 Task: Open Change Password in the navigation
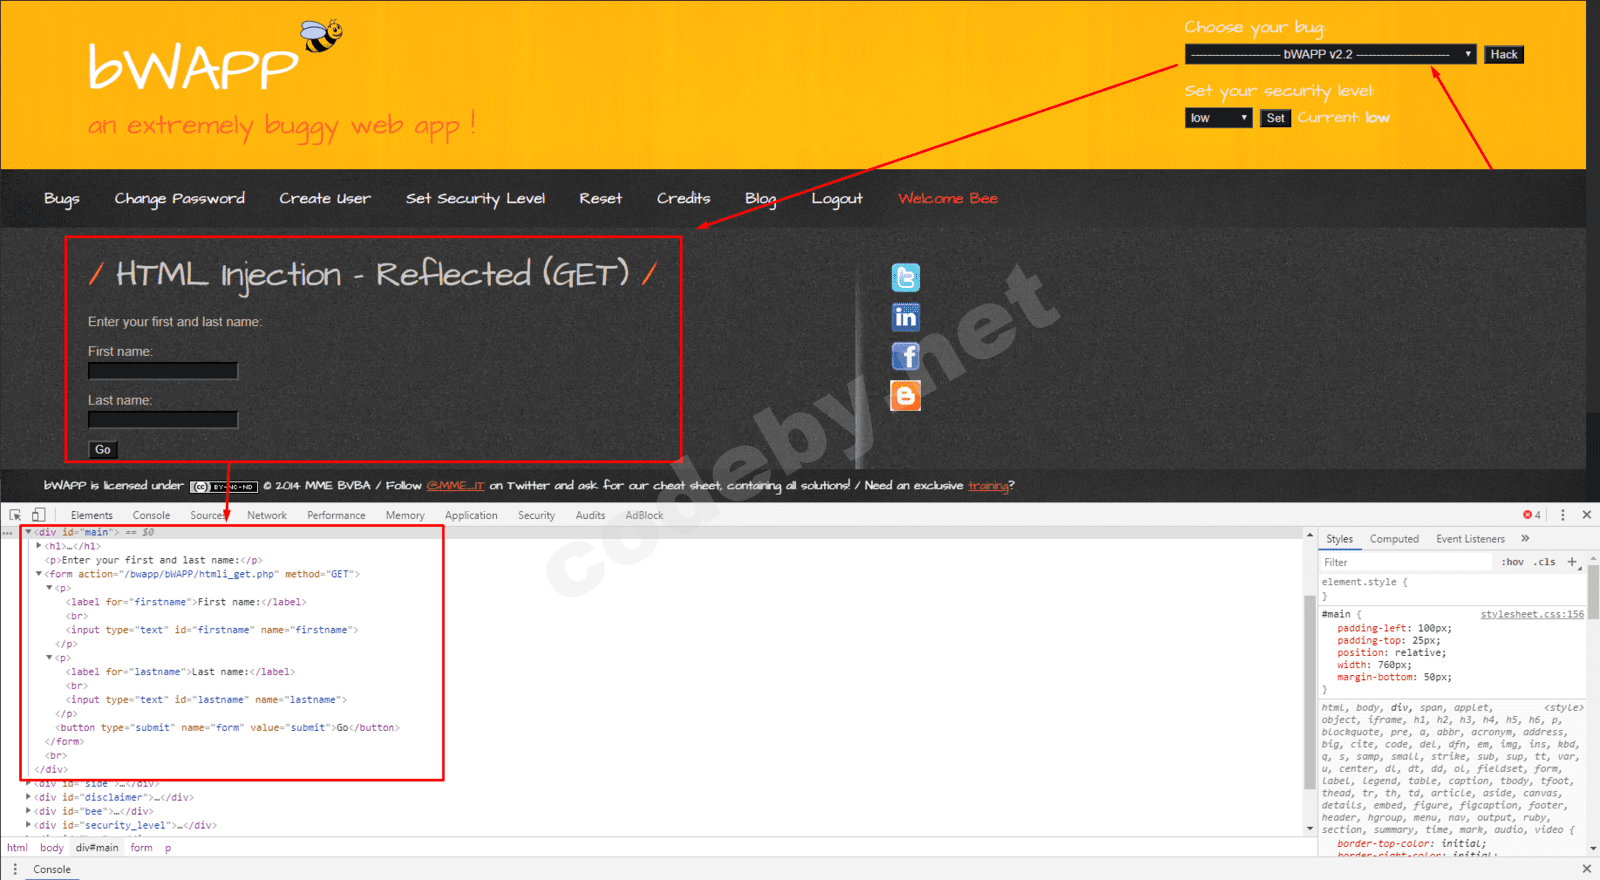click(x=180, y=198)
